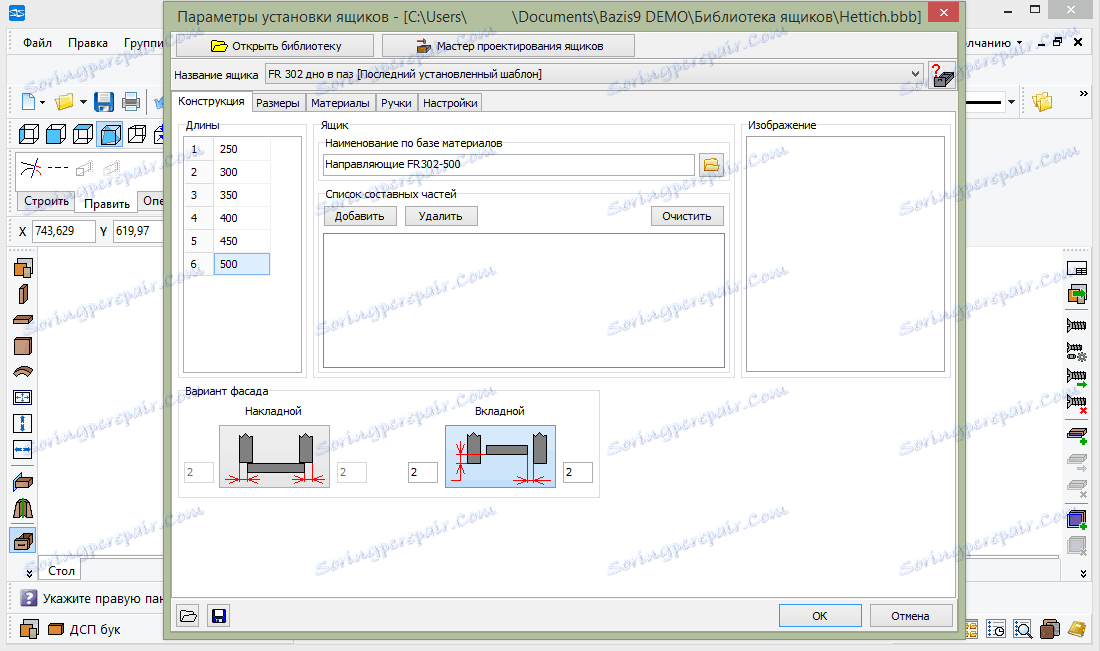Click the screw with red cross delete icon
This screenshot has width=1100, height=651.
[x=1076, y=403]
